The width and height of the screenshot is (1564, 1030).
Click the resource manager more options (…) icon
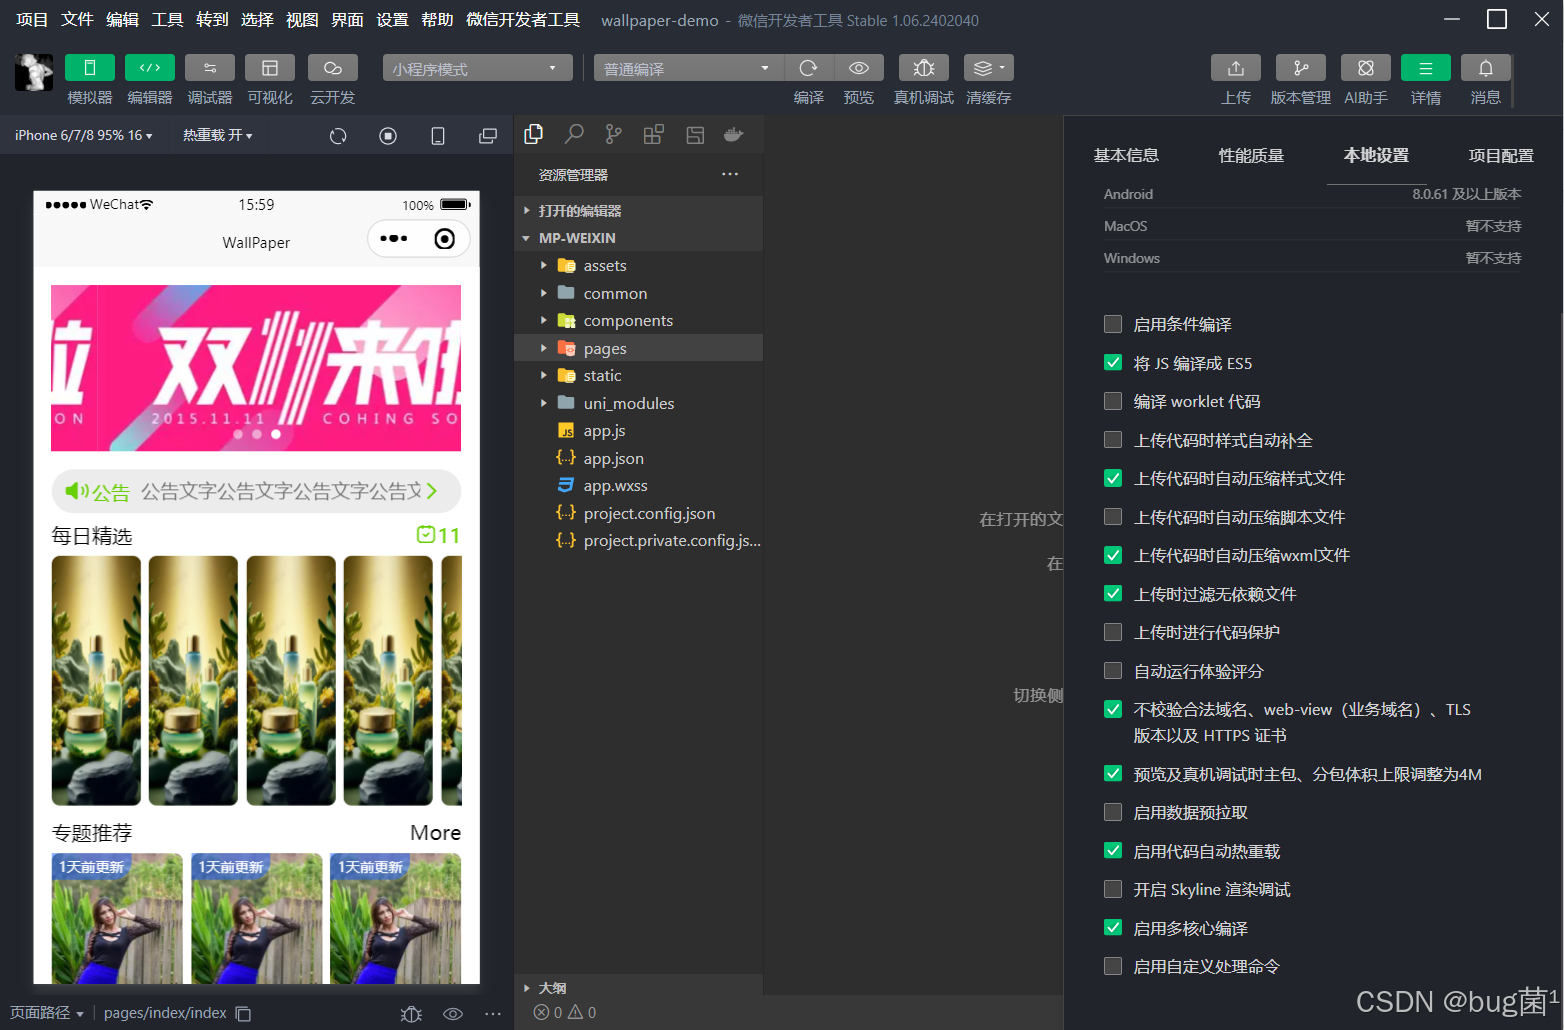(730, 174)
